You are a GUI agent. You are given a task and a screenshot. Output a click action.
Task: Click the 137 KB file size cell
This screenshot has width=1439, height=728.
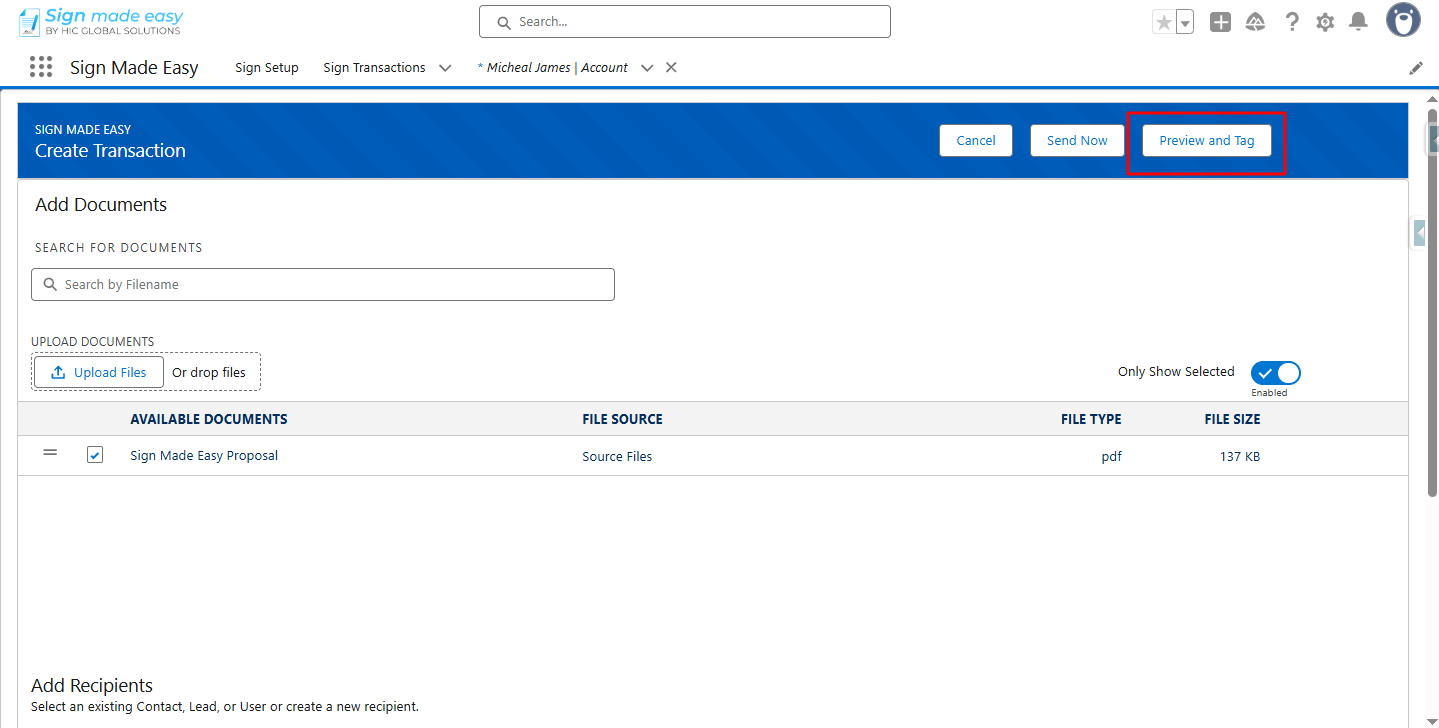pos(1240,457)
